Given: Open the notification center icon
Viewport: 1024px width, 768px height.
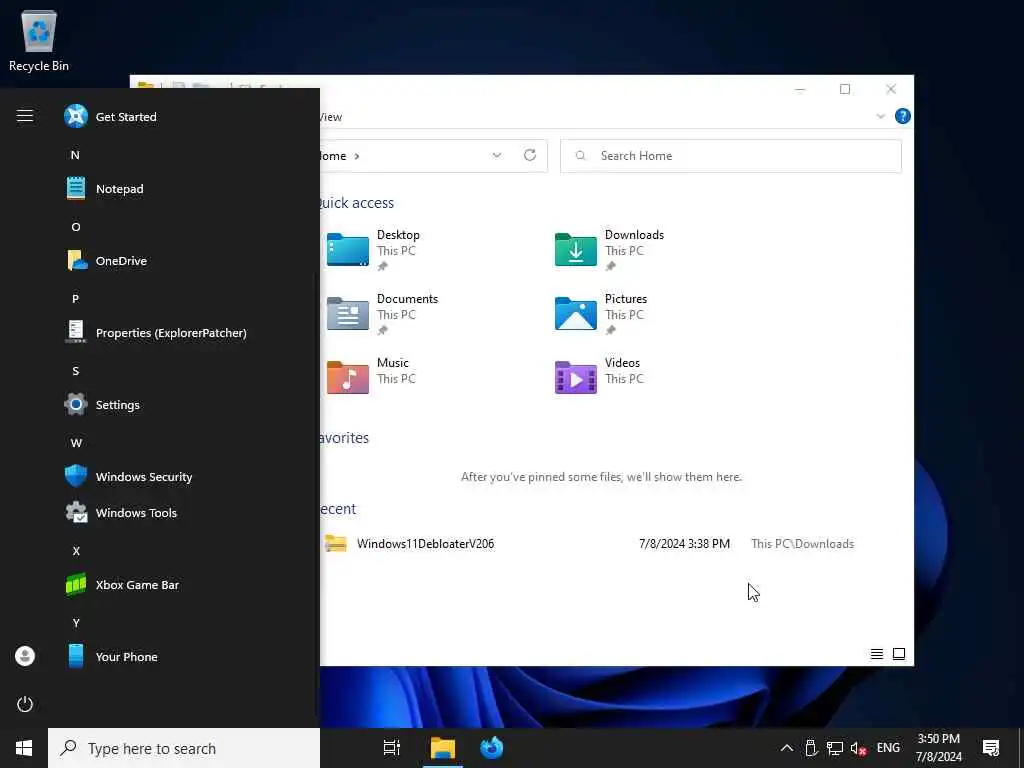Looking at the screenshot, I should coord(991,748).
